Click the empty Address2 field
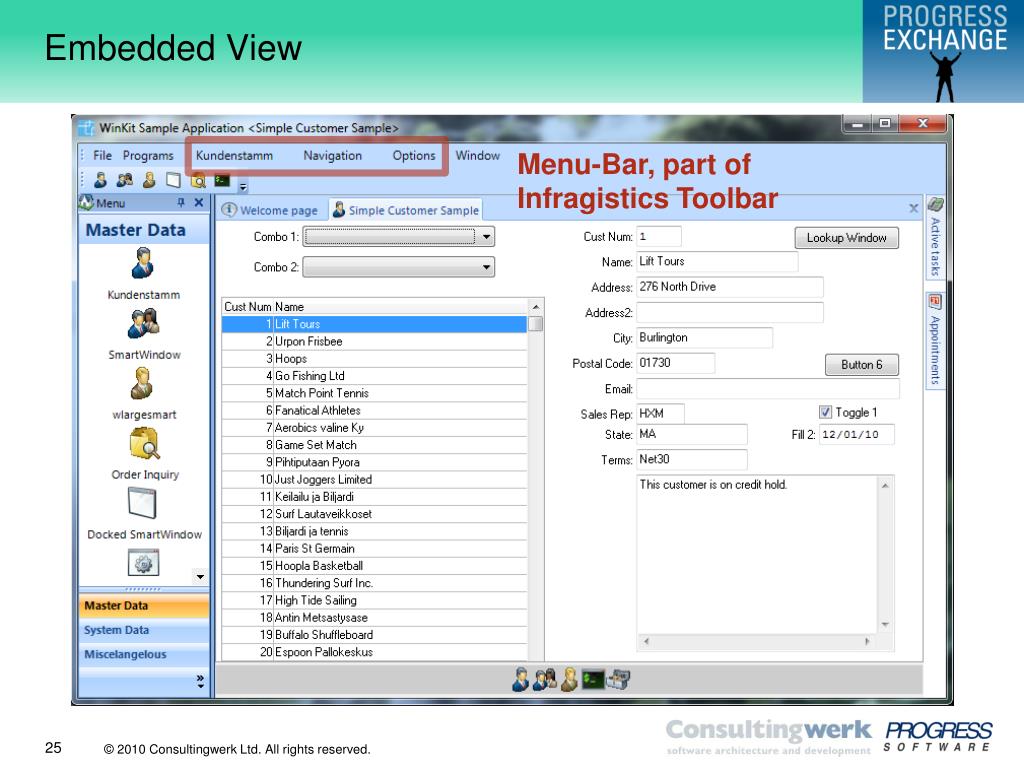Image resolution: width=1024 pixels, height=768 pixels. pyautogui.click(x=730, y=312)
